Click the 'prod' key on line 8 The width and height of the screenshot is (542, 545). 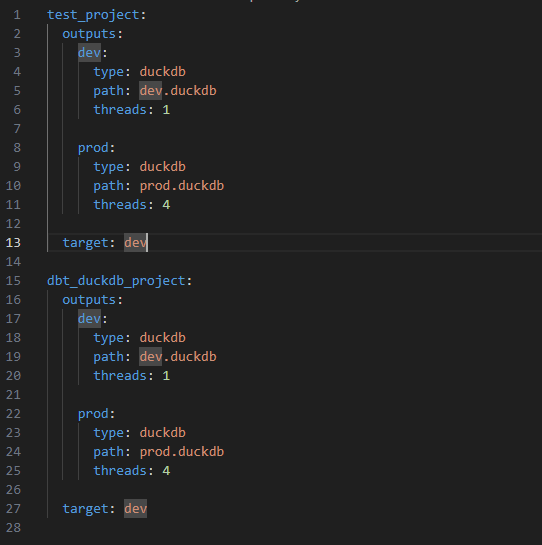[x=93, y=148]
